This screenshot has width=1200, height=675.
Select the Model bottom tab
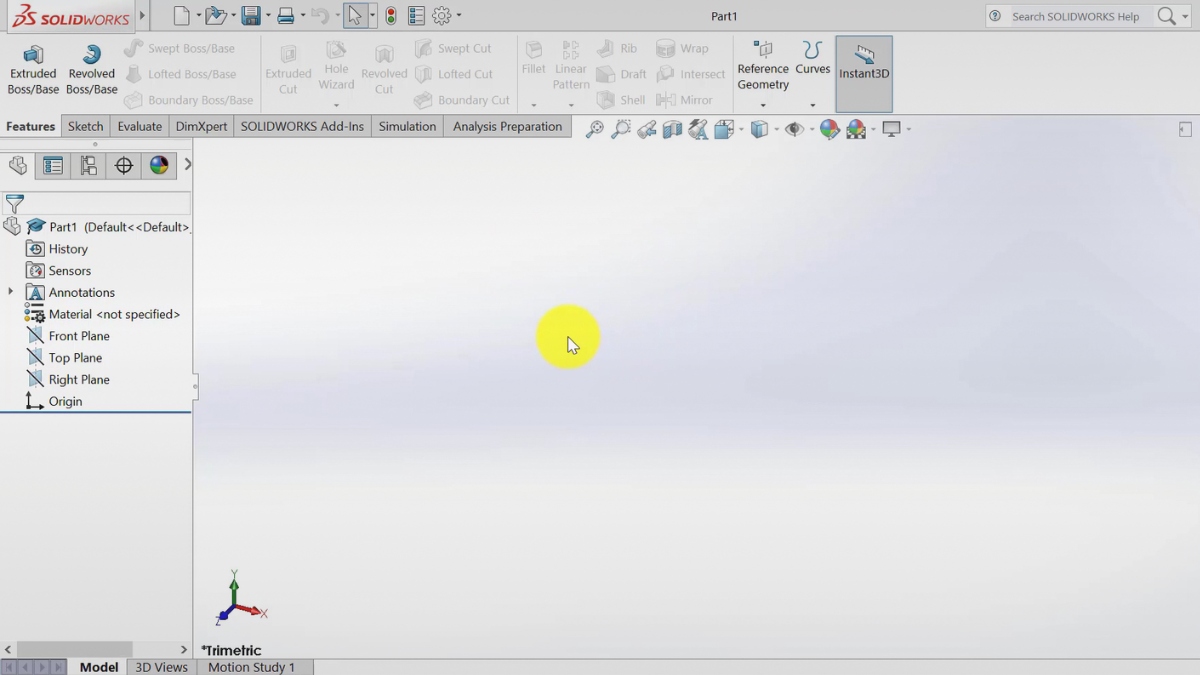pos(99,667)
